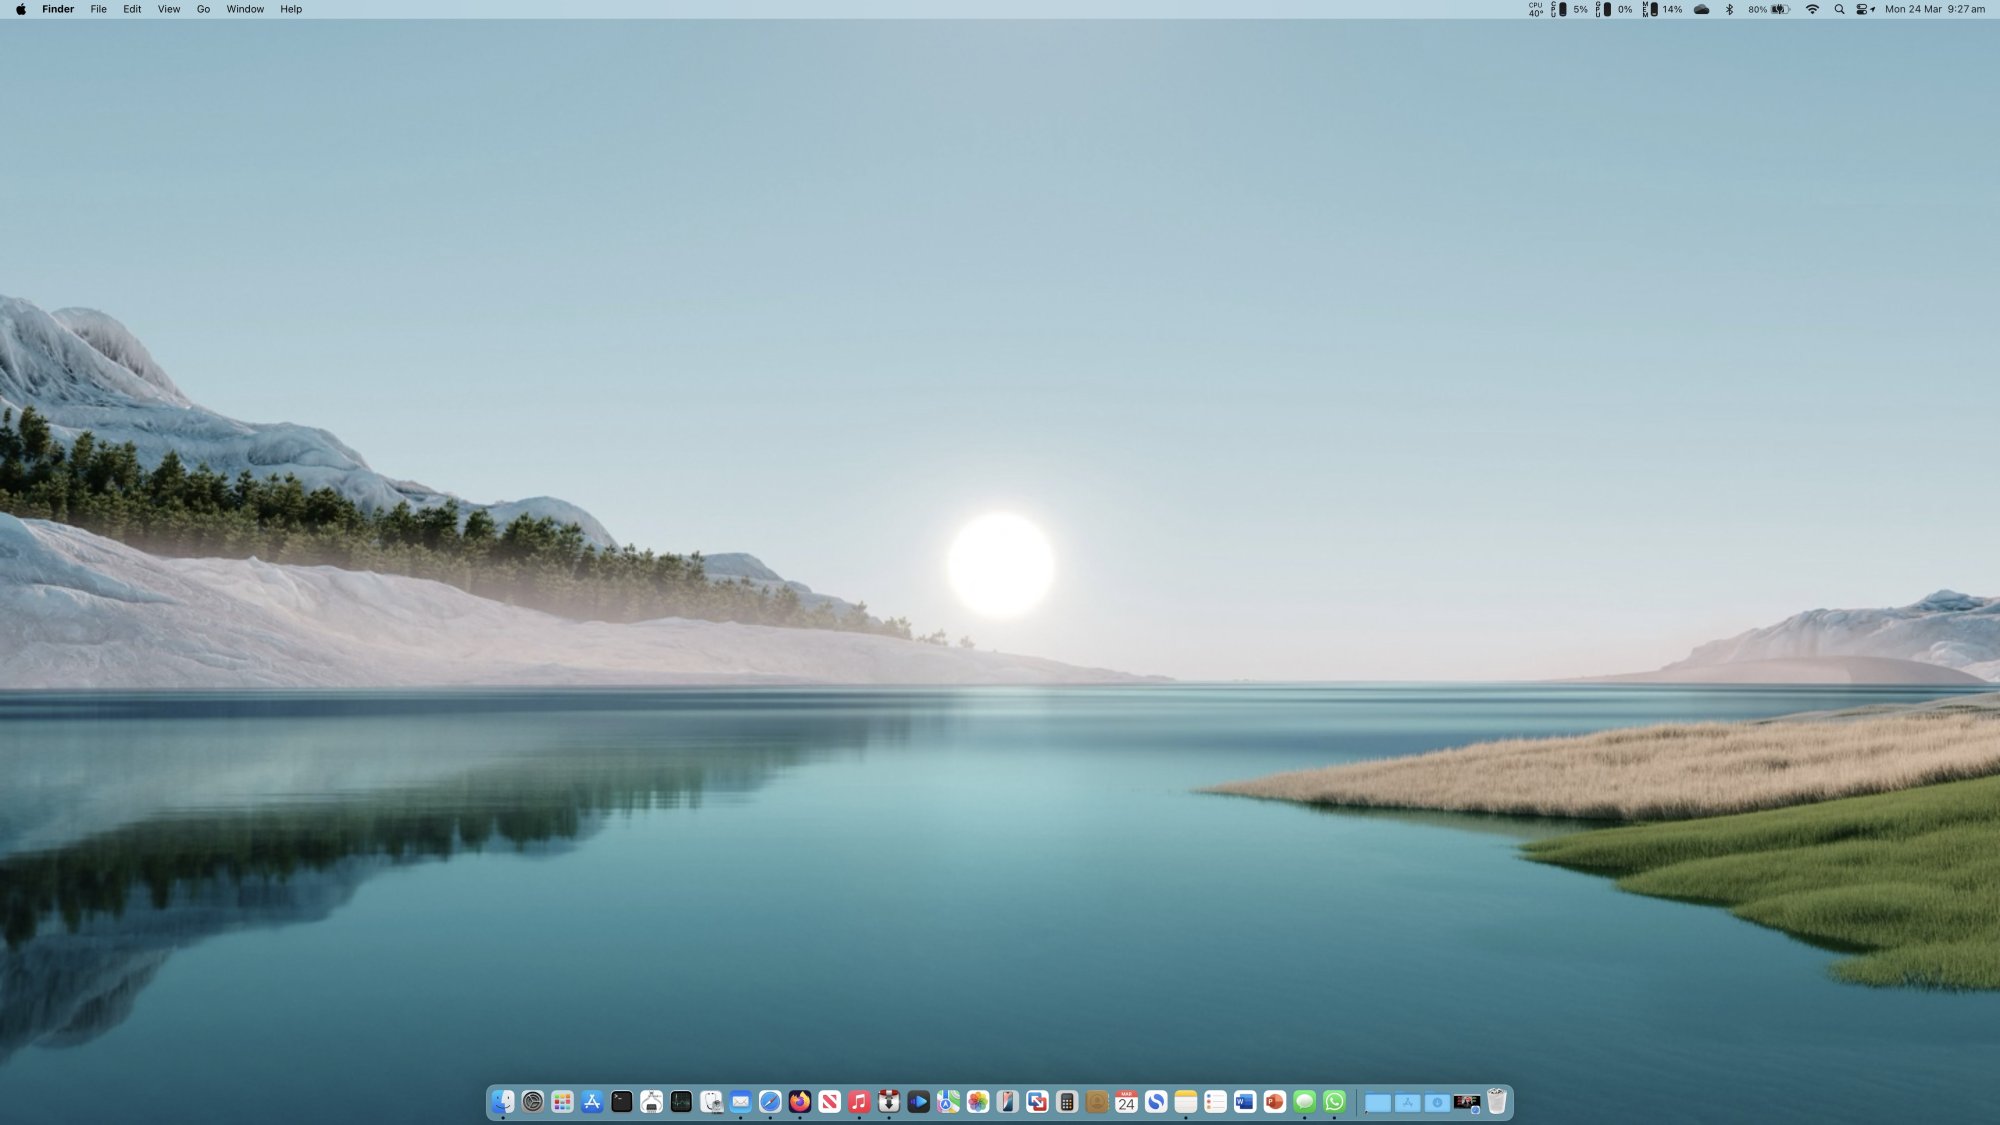2000x1125 pixels.
Task: Expand the Downloads stack in Dock
Action: point(1437,1102)
